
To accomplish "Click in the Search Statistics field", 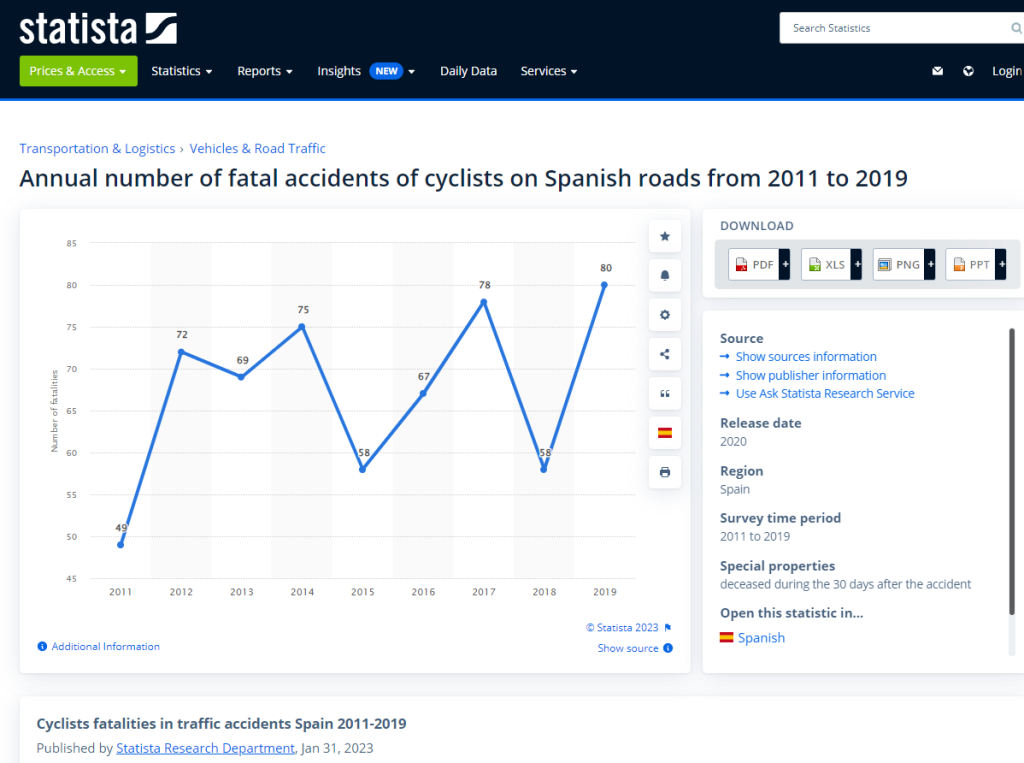I will point(895,28).
